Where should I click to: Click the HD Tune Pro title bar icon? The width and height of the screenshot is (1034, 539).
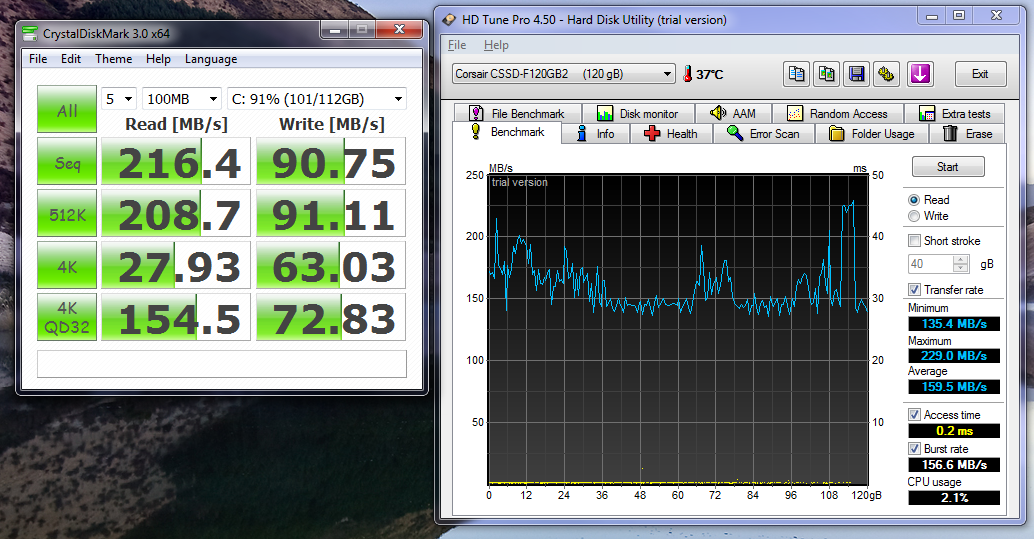tap(449, 19)
